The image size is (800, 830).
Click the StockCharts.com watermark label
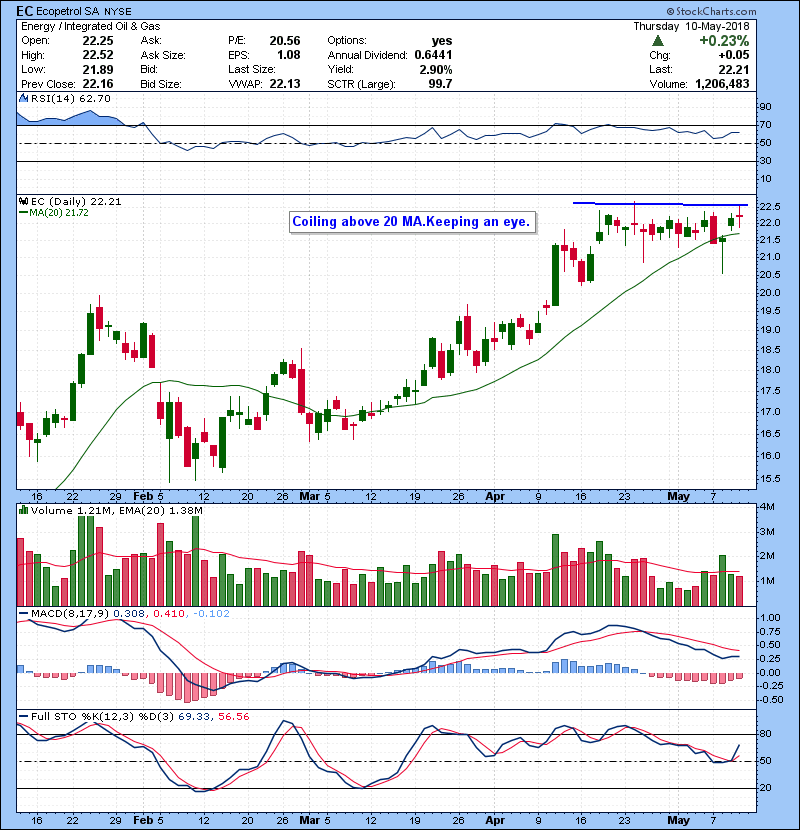click(x=712, y=11)
